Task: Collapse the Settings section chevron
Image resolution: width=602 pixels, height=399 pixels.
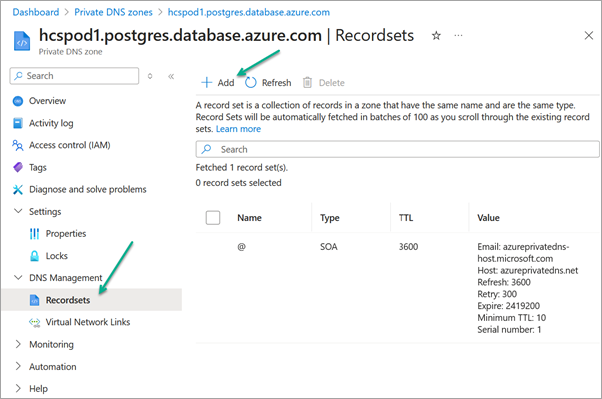Action: point(18,211)
